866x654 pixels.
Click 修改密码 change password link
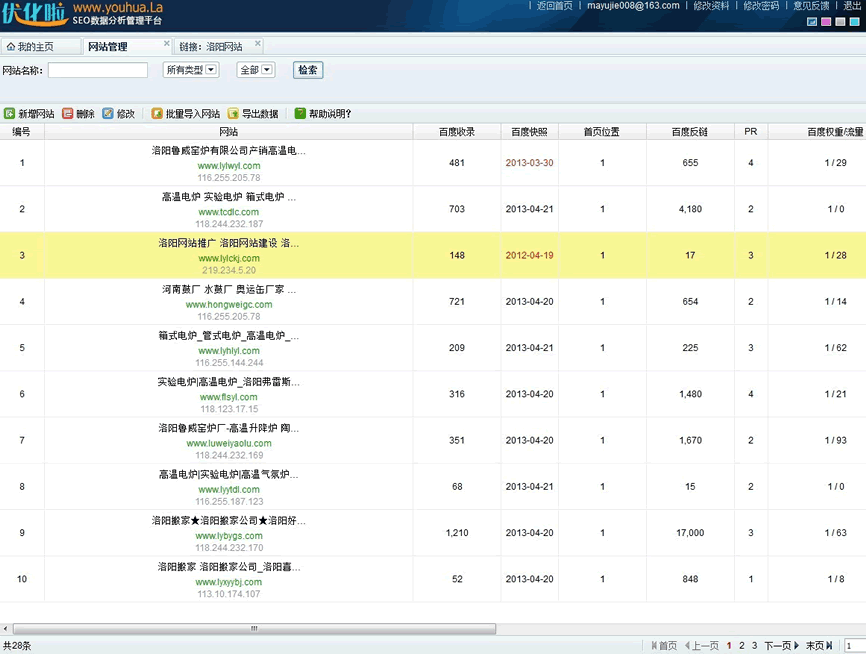760,6
